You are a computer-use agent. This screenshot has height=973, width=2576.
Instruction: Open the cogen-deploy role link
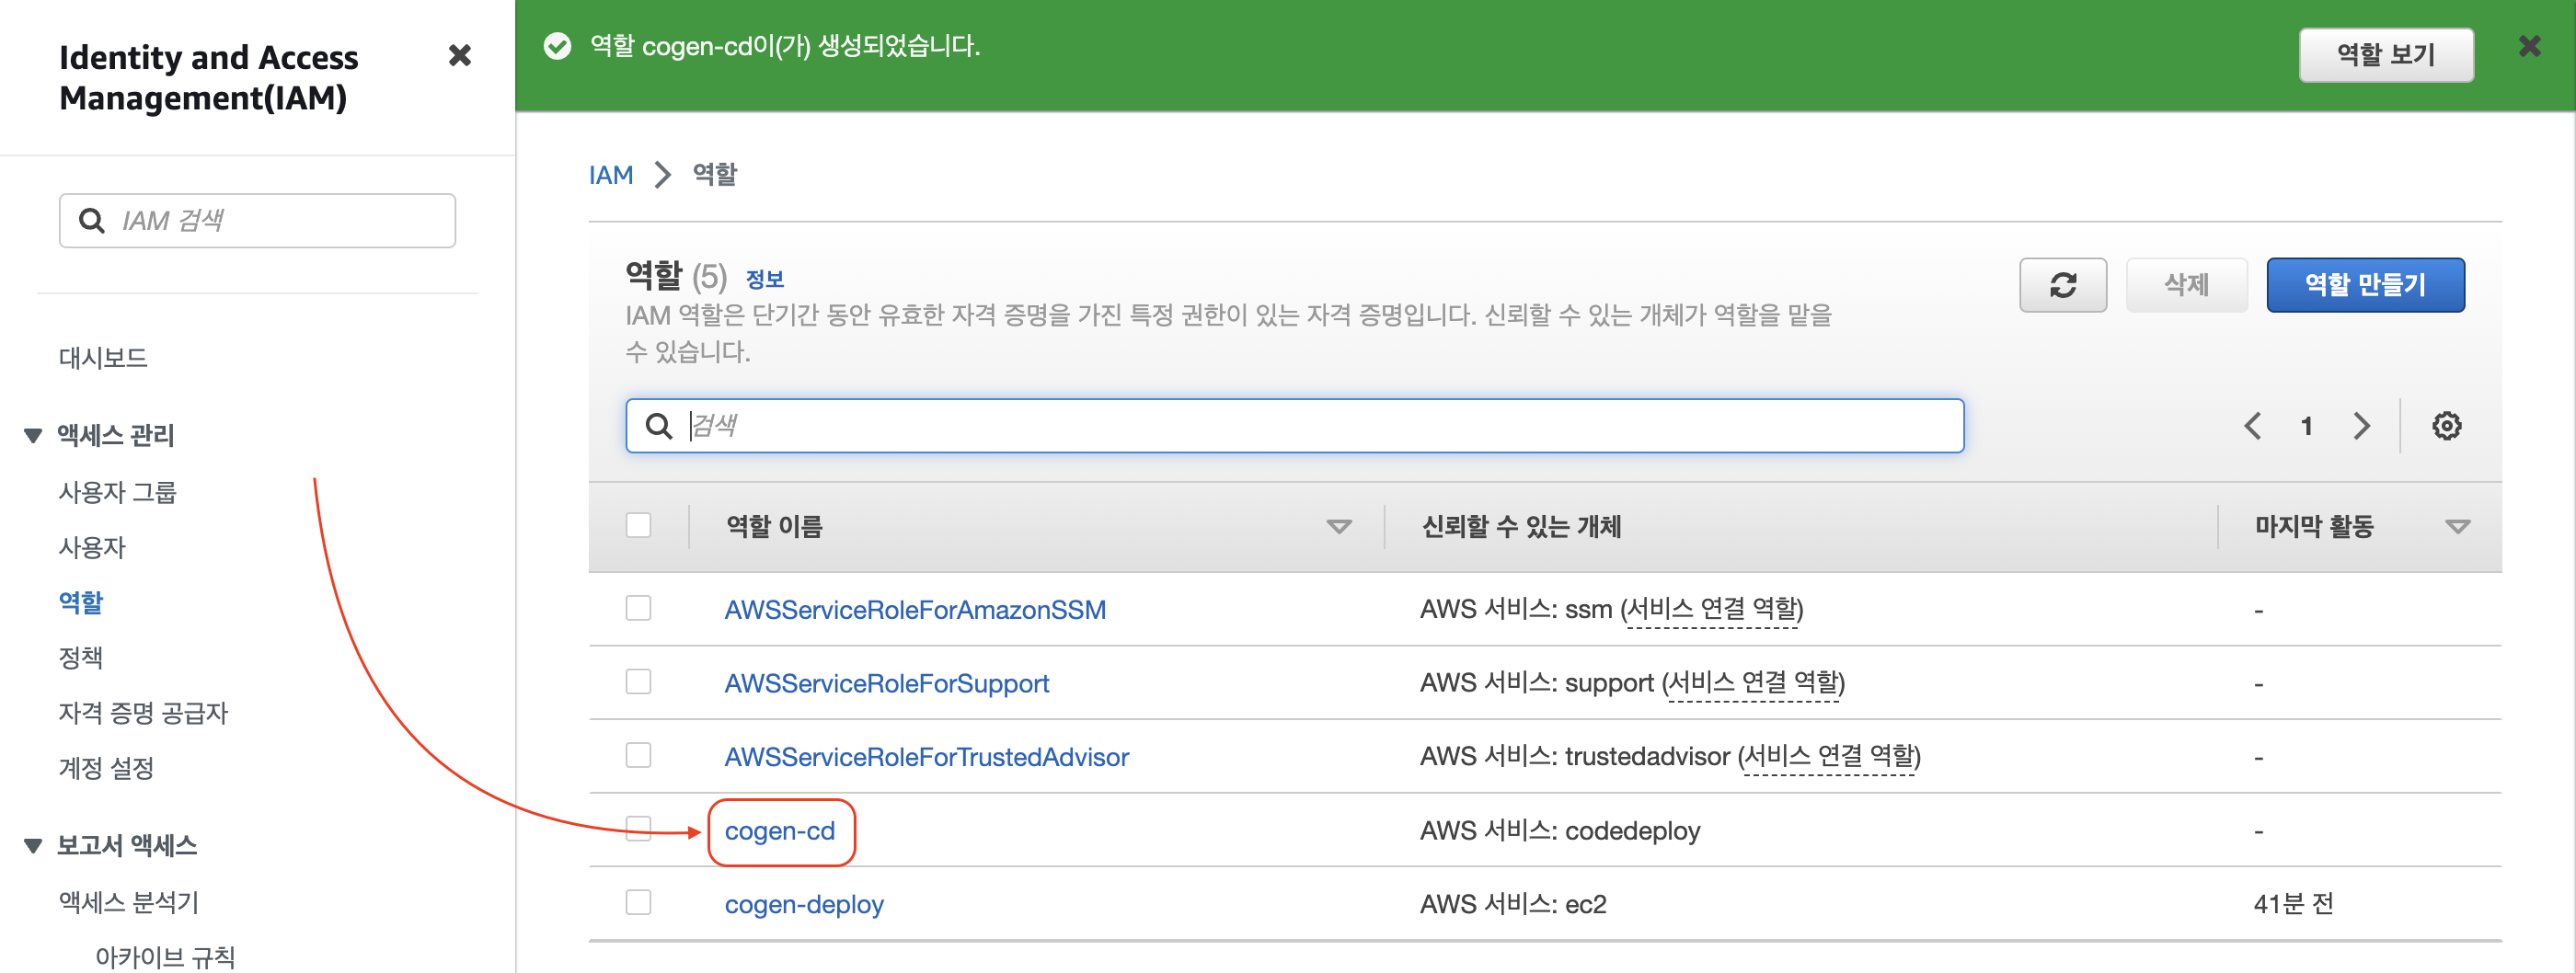(803, 904)
